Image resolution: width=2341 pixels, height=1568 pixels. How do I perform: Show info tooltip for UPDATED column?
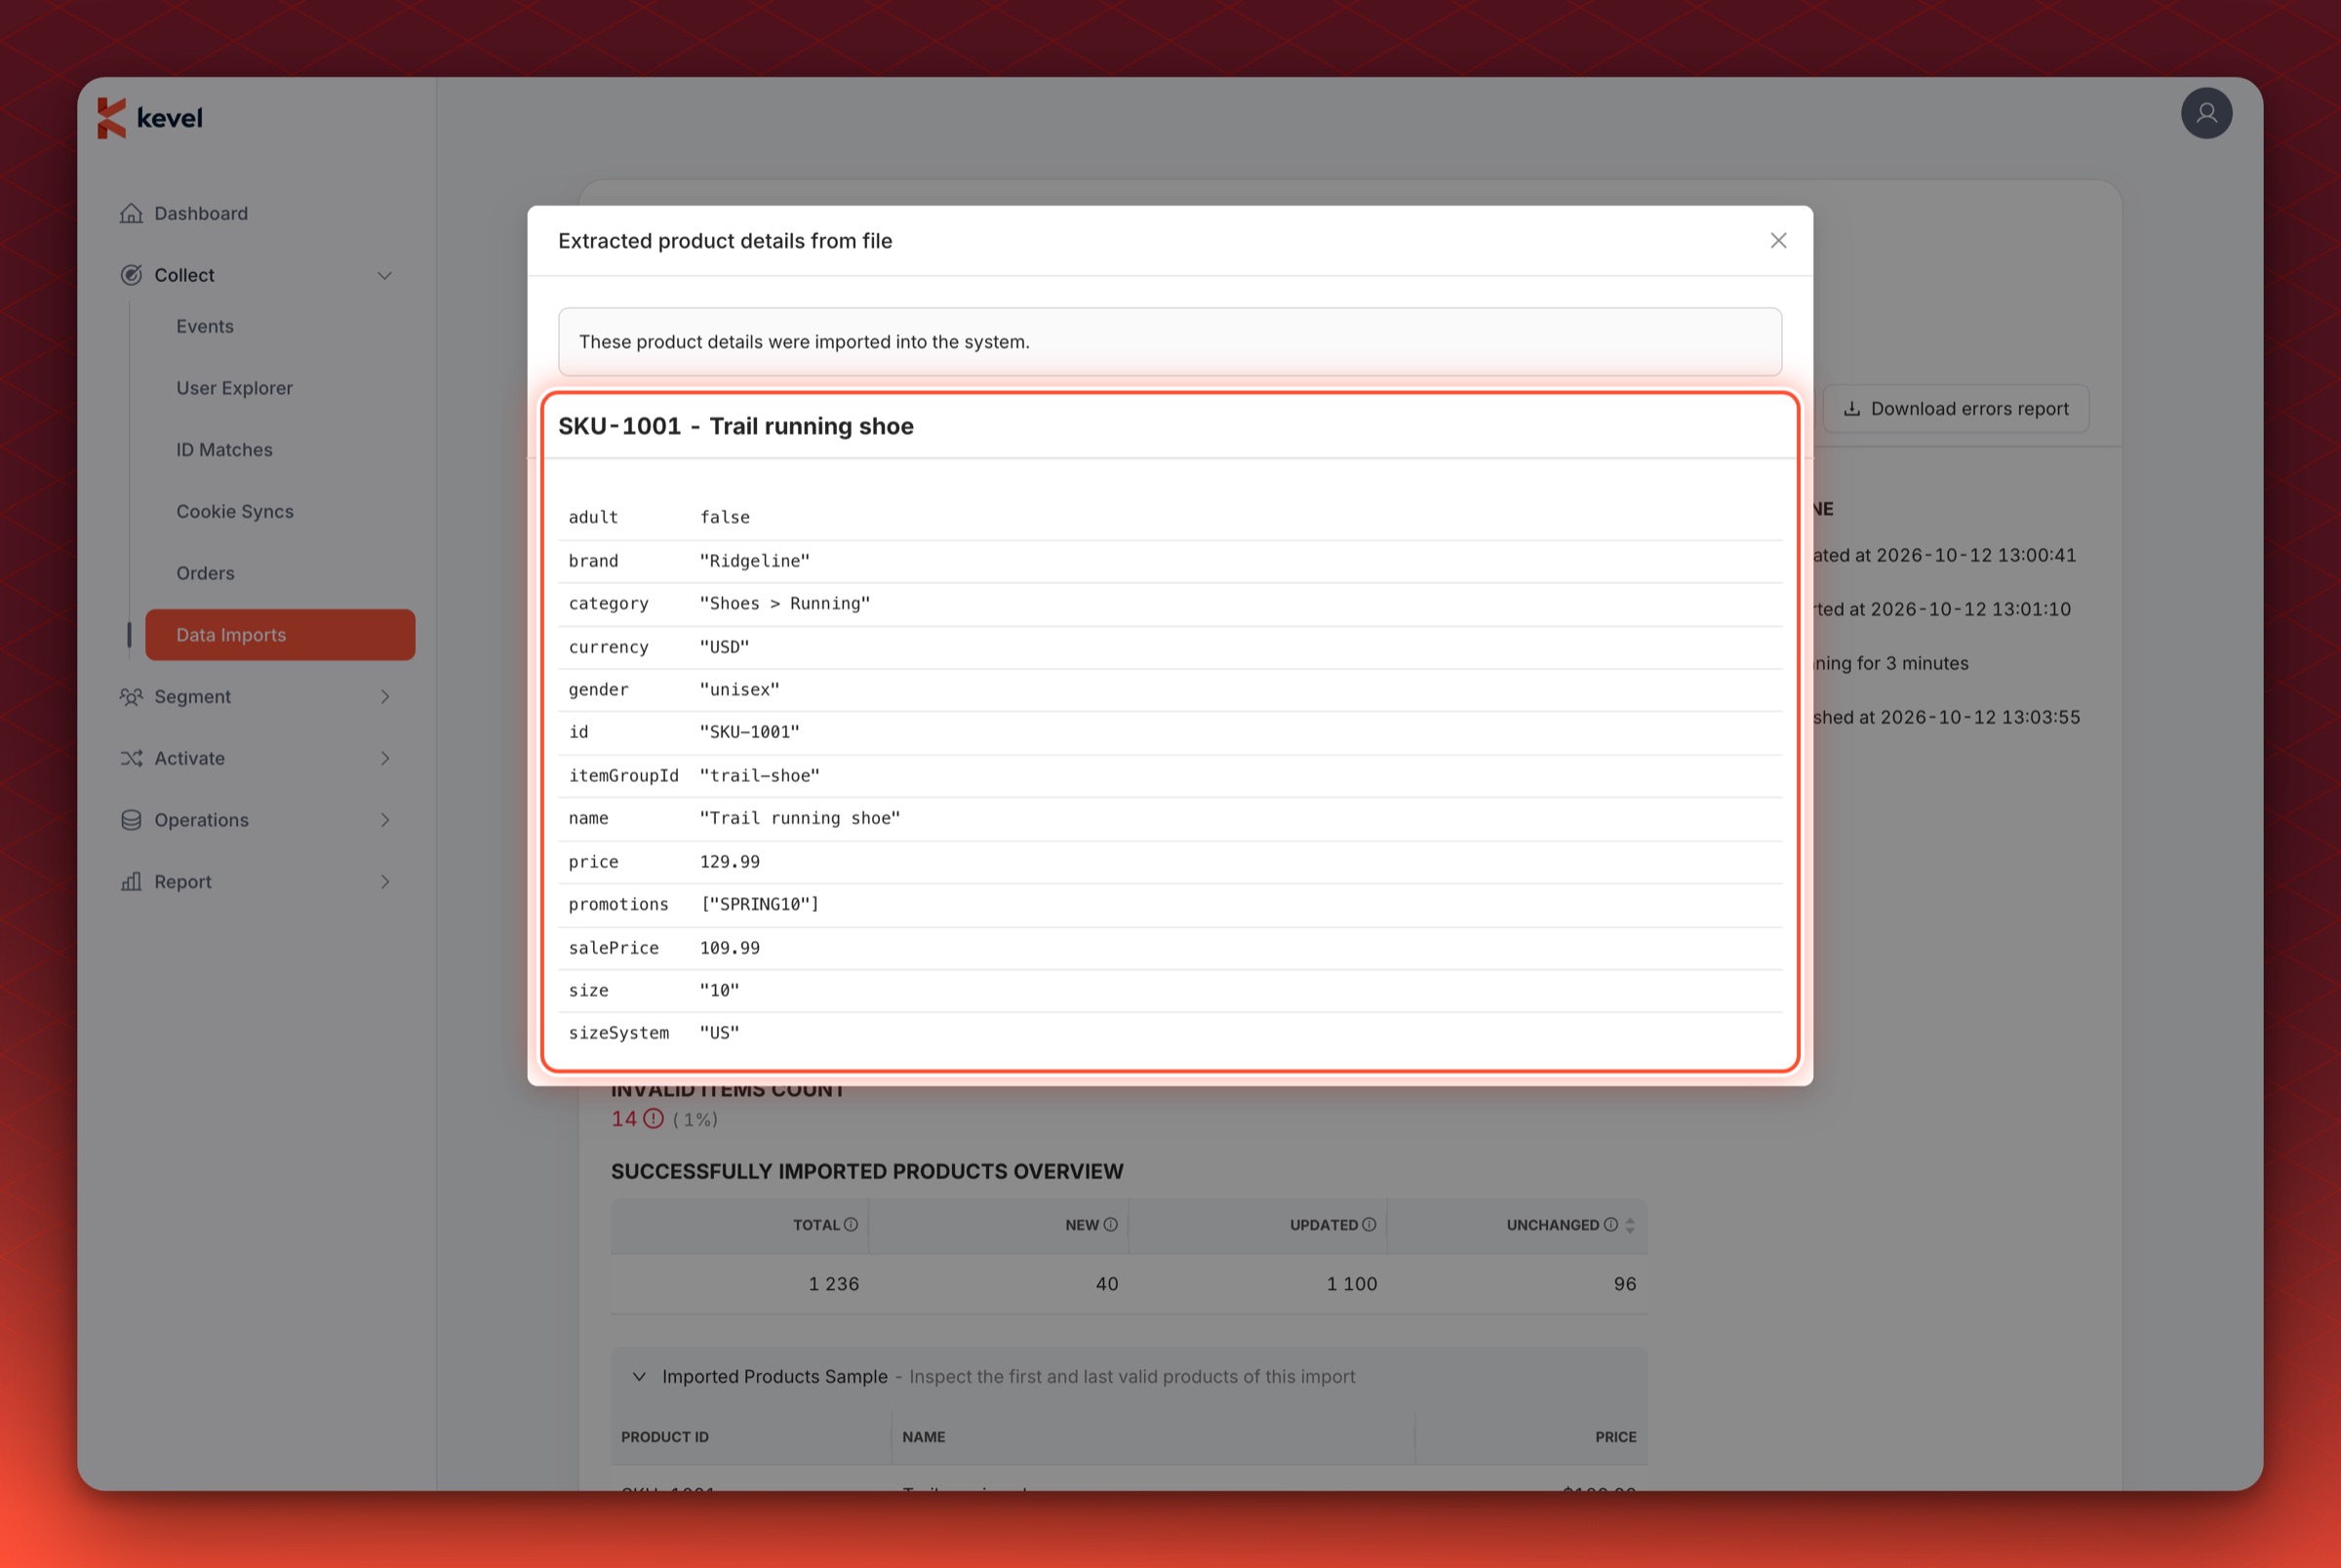(x=1369, y=1225)
